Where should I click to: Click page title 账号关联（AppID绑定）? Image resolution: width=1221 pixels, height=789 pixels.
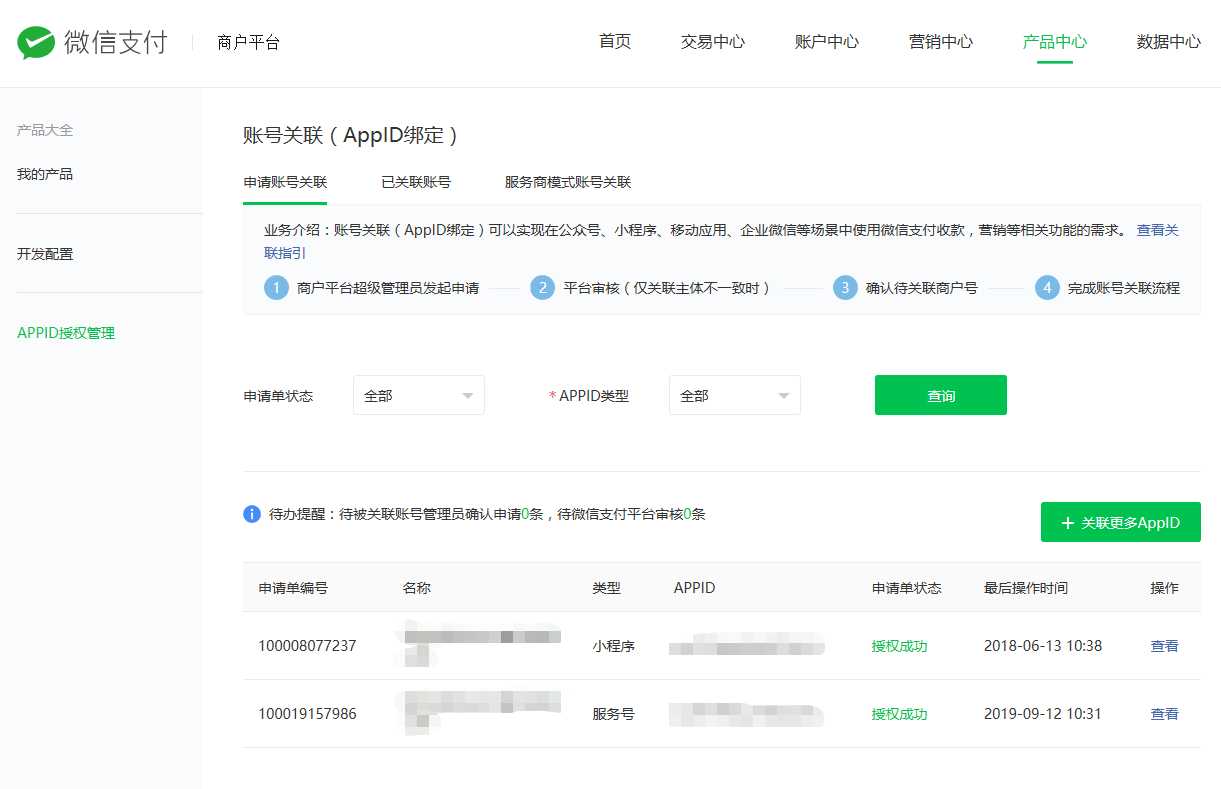pos(356,136)
